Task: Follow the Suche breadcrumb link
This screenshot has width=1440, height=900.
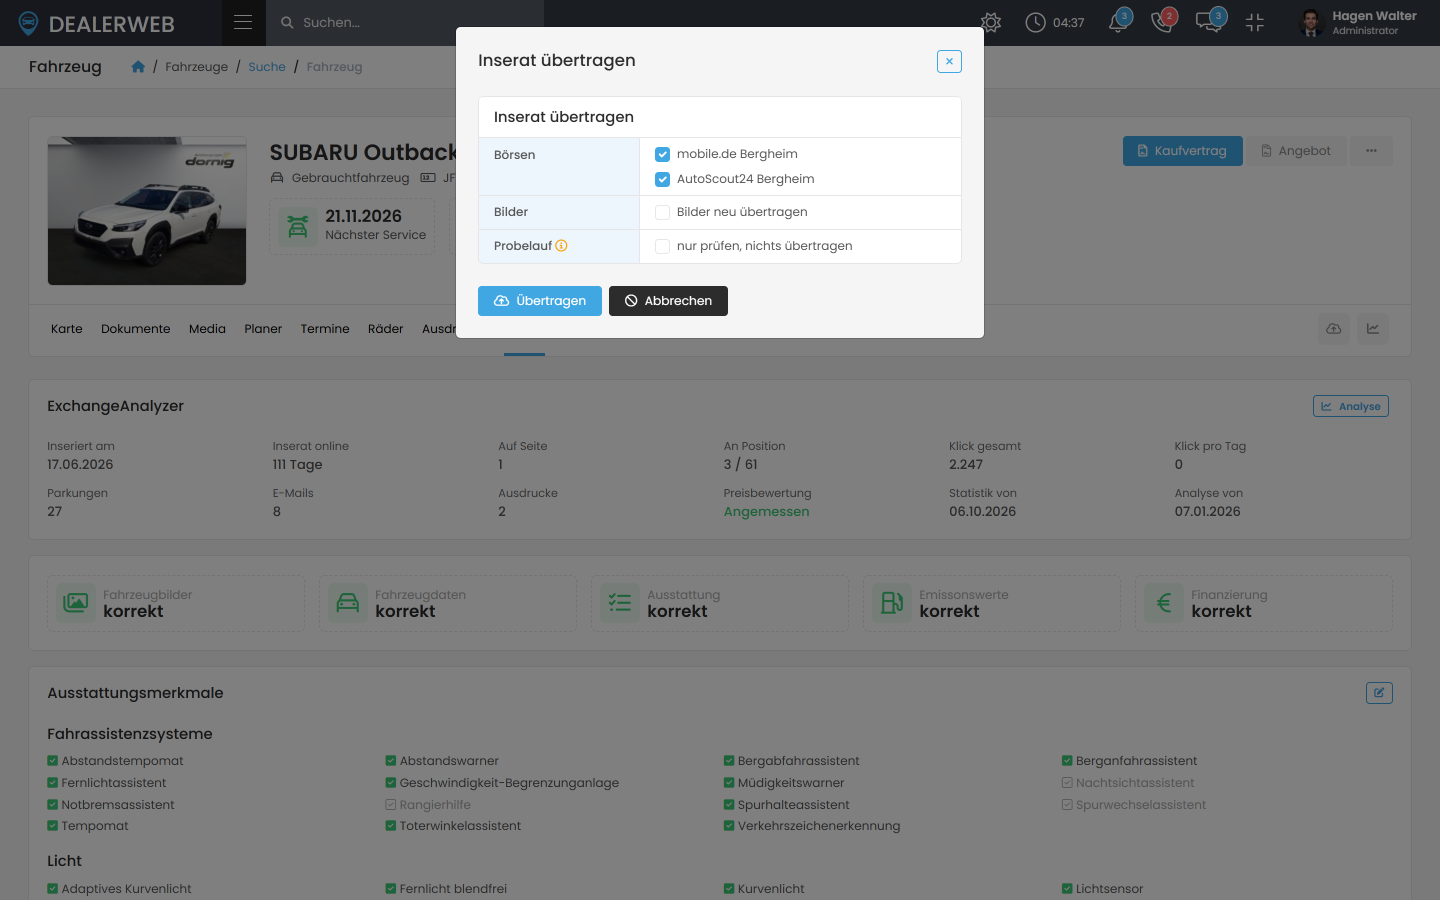Action: tap(267, 67)
